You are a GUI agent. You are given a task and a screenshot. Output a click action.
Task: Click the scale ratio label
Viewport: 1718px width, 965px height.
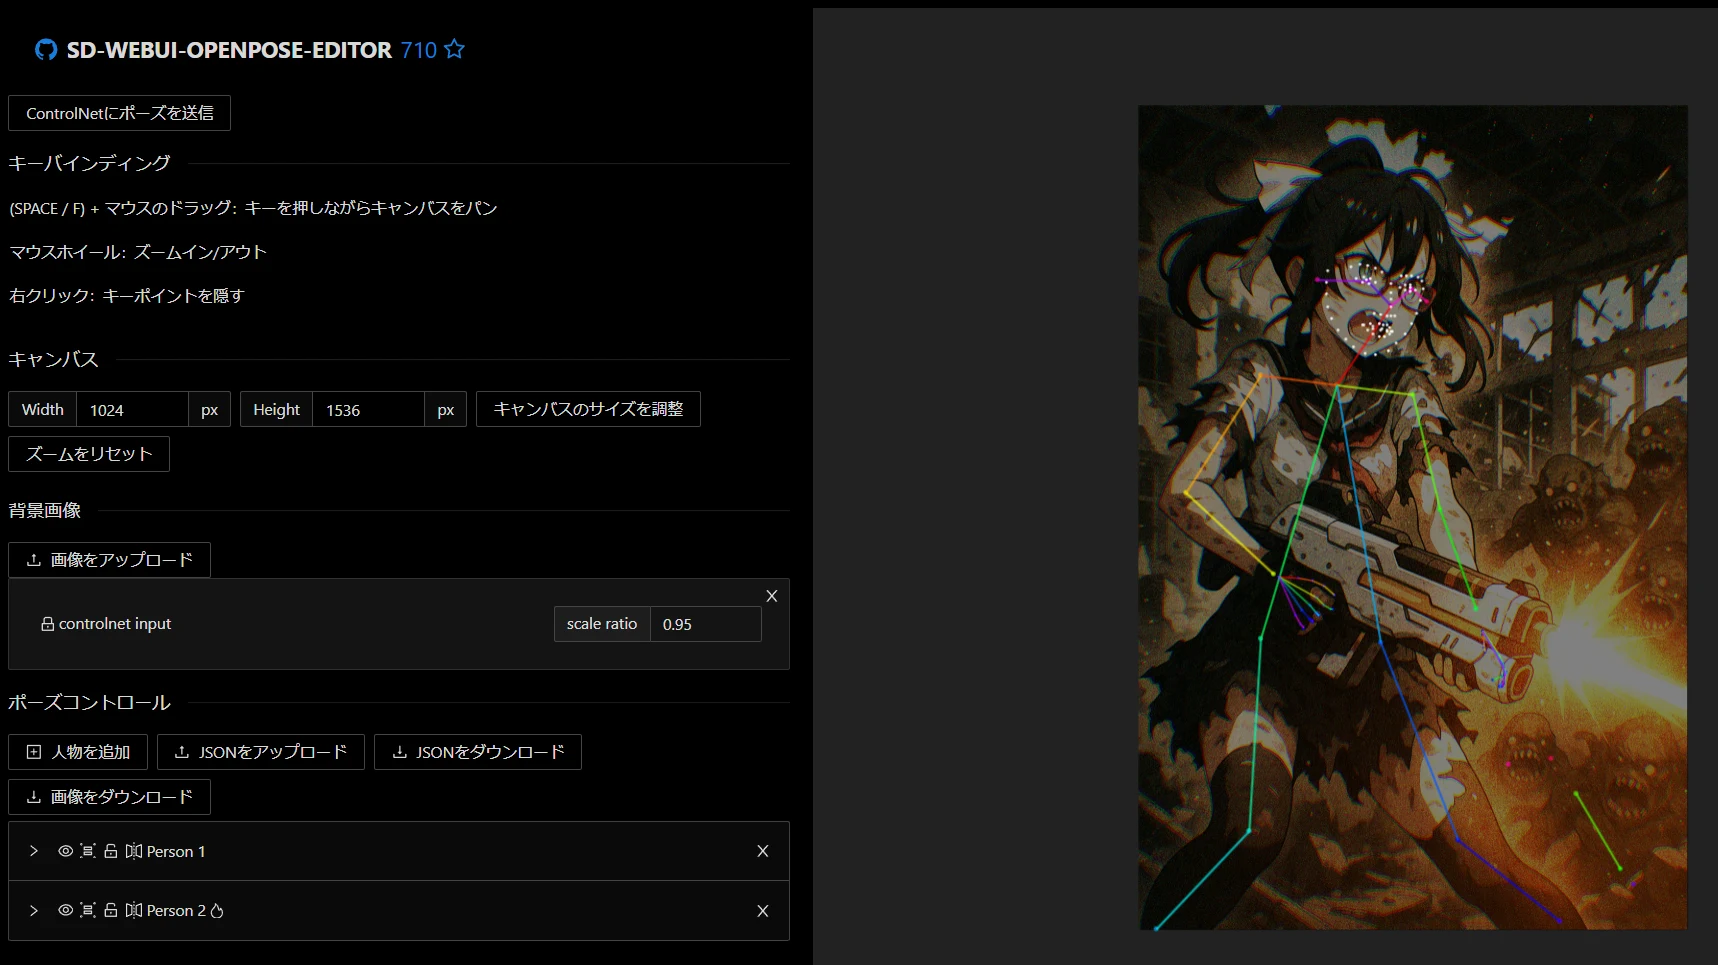(602, 624)
